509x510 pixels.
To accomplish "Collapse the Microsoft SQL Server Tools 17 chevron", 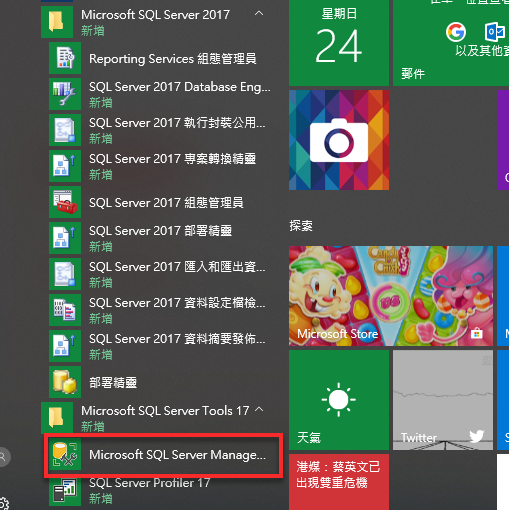I will click(x=259, y=409).
